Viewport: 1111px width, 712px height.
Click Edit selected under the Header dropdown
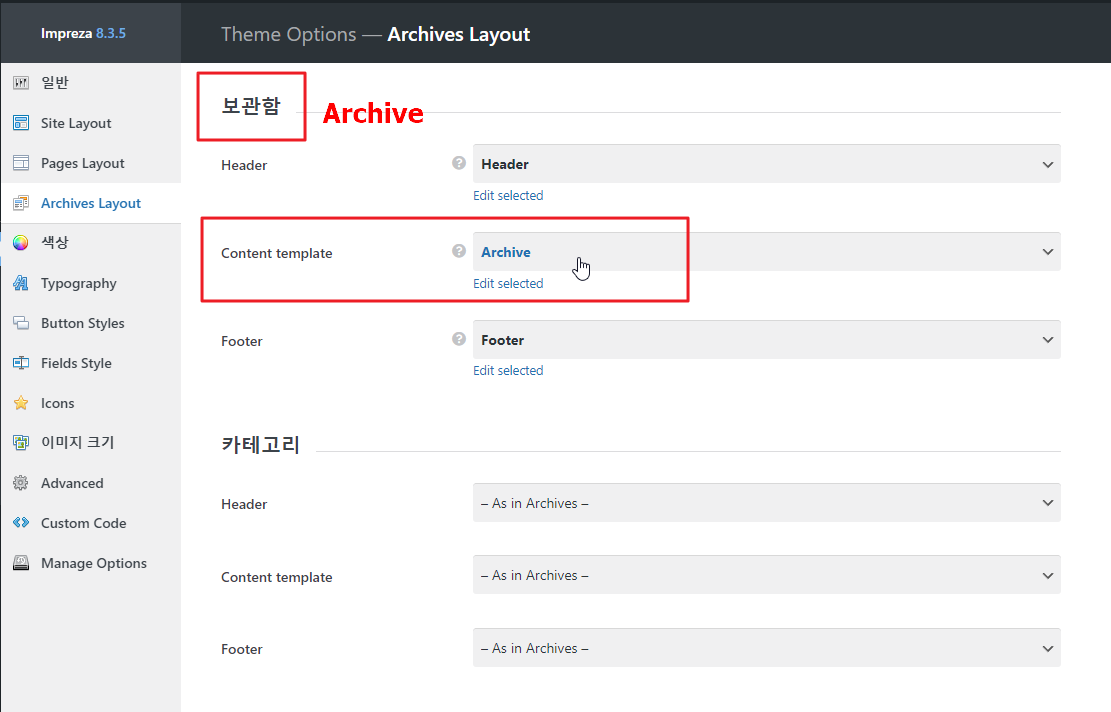click(x=508, y=196)
